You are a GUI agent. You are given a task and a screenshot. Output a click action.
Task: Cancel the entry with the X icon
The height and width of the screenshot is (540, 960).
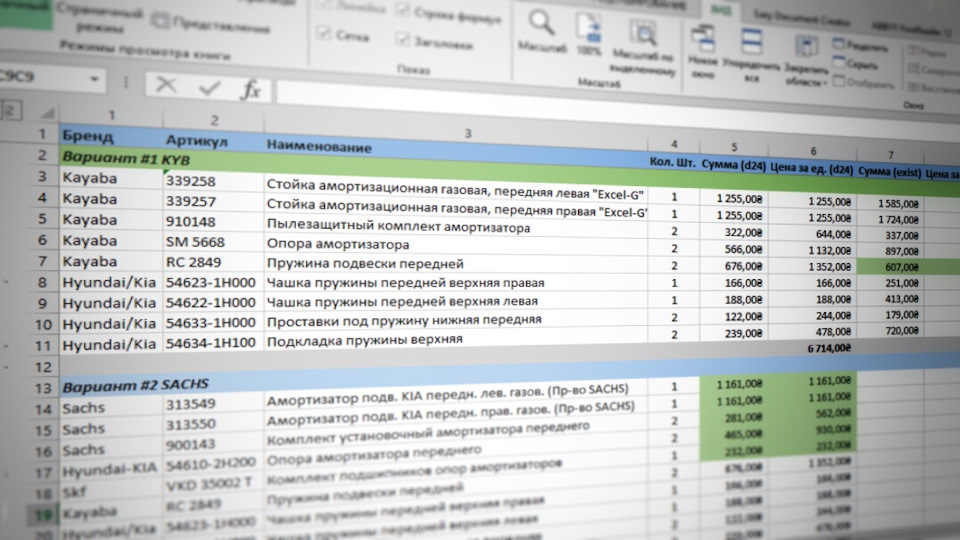(x=166, y=85)
